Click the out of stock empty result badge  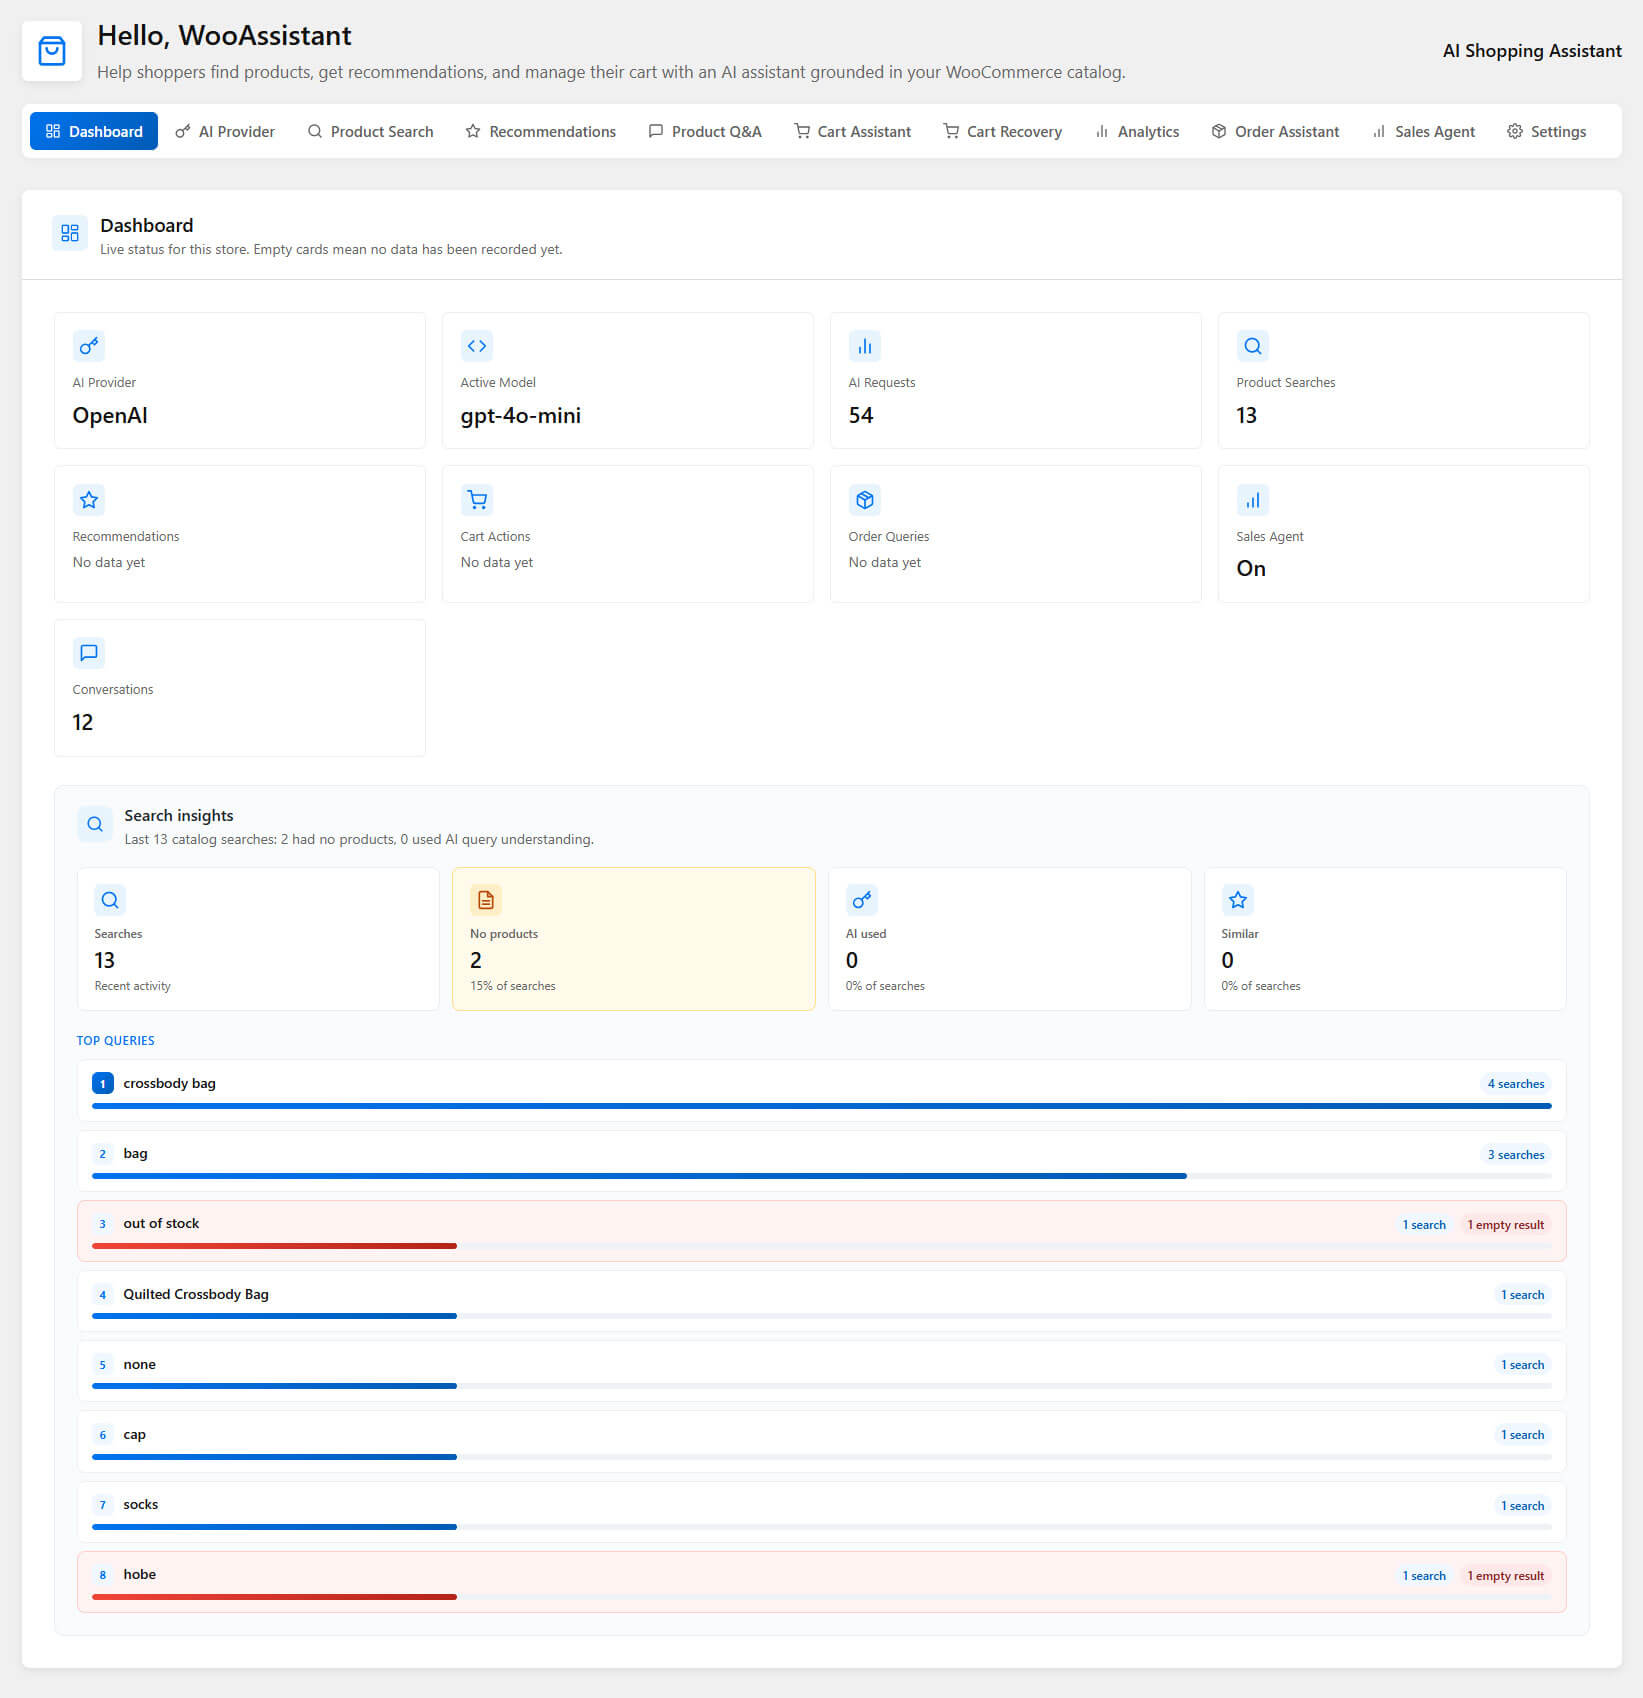click(x=1505, y=1225)
